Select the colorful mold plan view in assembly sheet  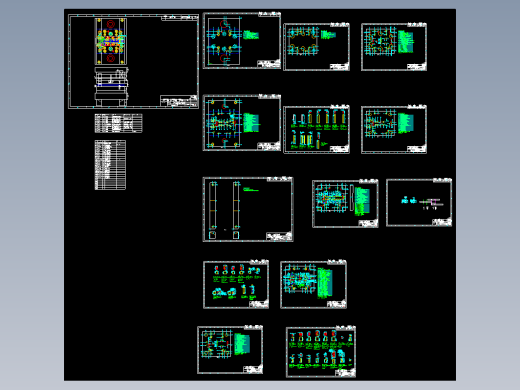pyautogui.click(x=111, y=41)
